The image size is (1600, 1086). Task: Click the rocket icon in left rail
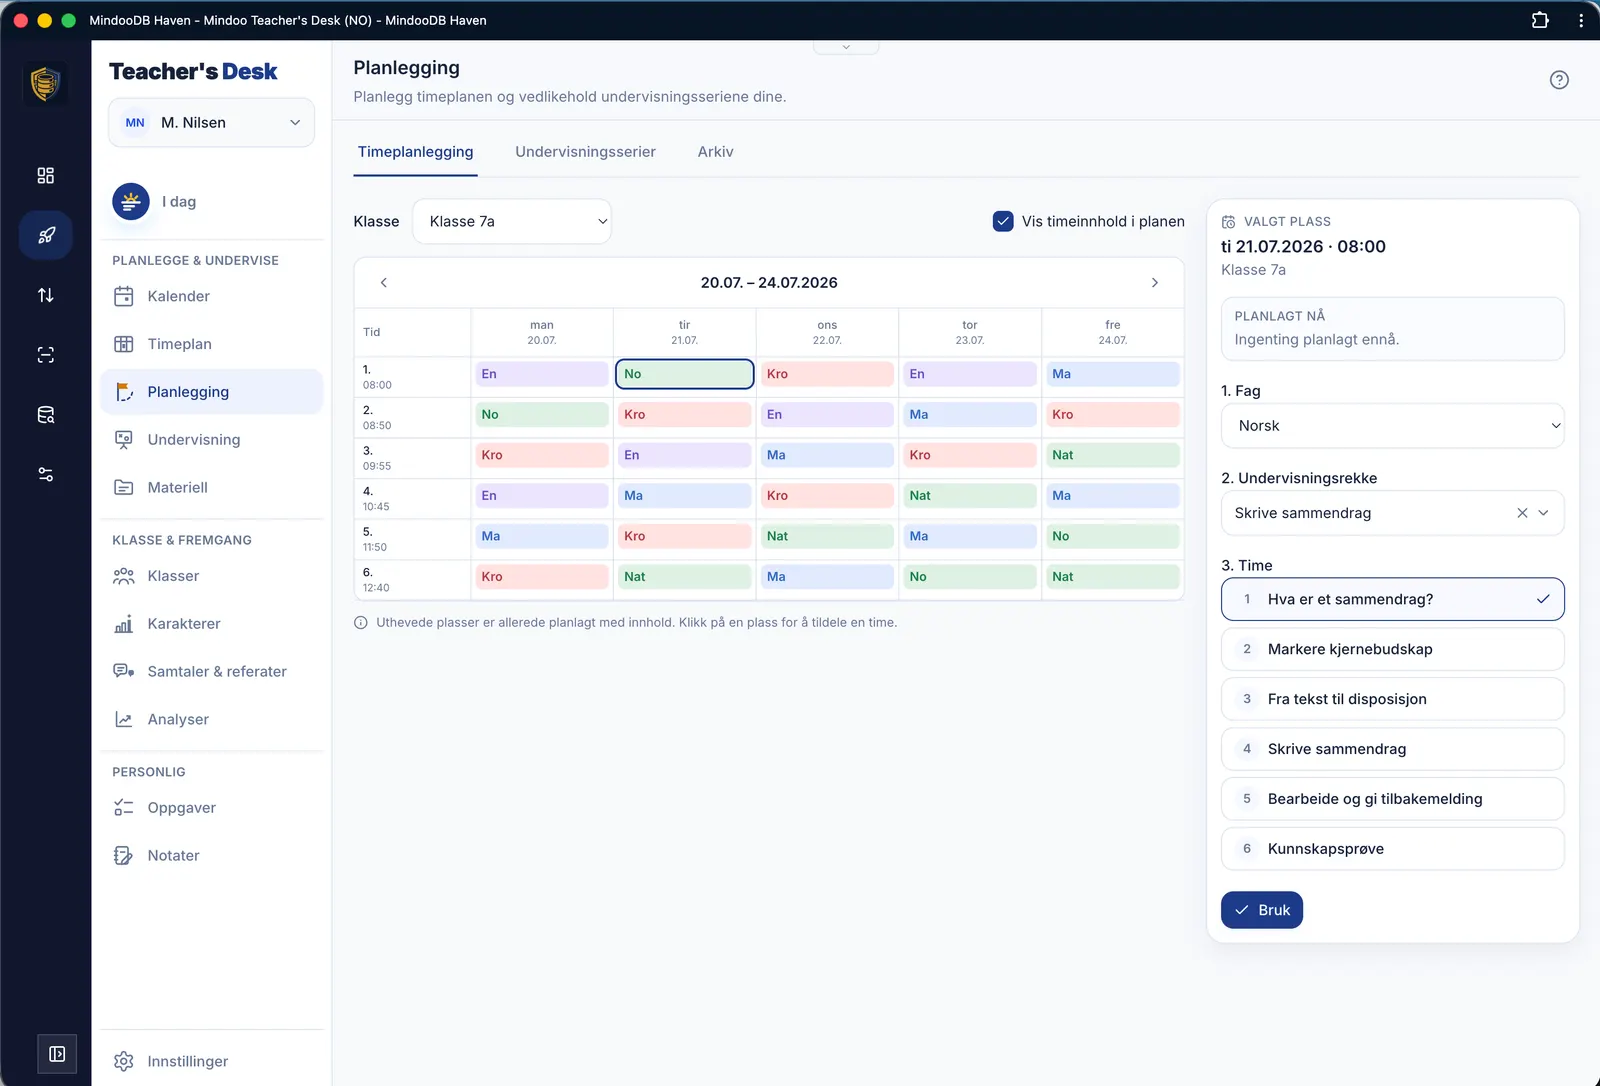[46, 236]
